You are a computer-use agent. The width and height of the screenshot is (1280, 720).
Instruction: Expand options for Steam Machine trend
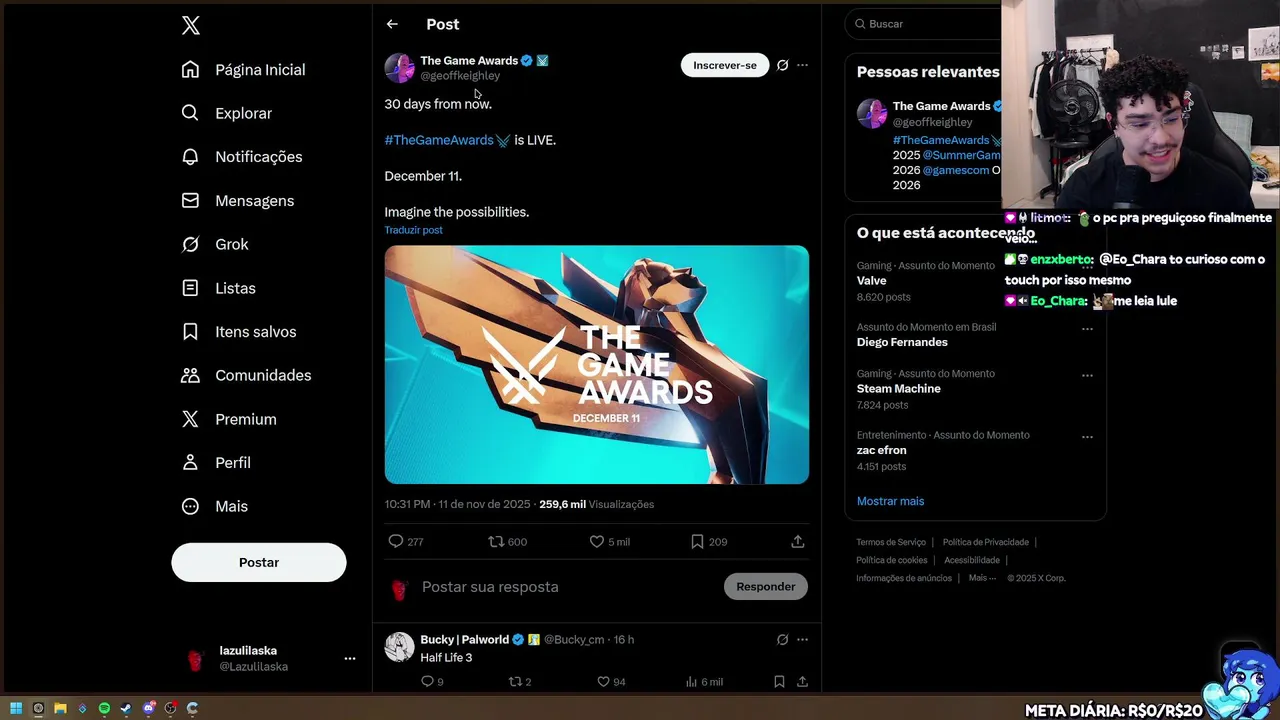pyautogui.click(x=1087, y=376)
